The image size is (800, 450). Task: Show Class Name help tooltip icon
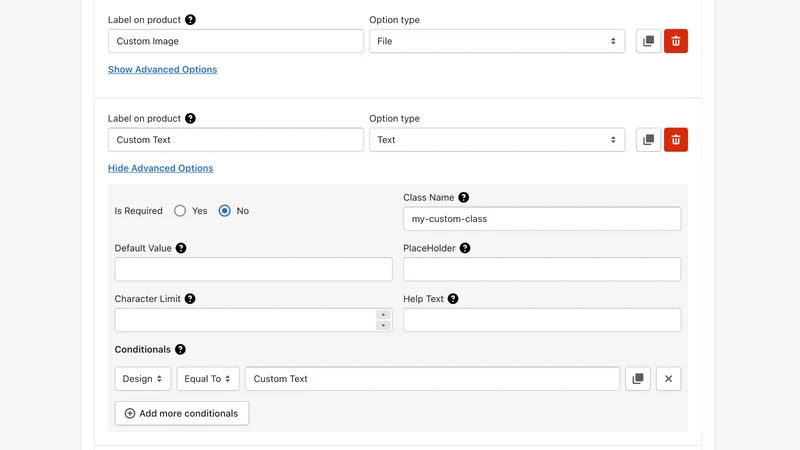(463, 197)
